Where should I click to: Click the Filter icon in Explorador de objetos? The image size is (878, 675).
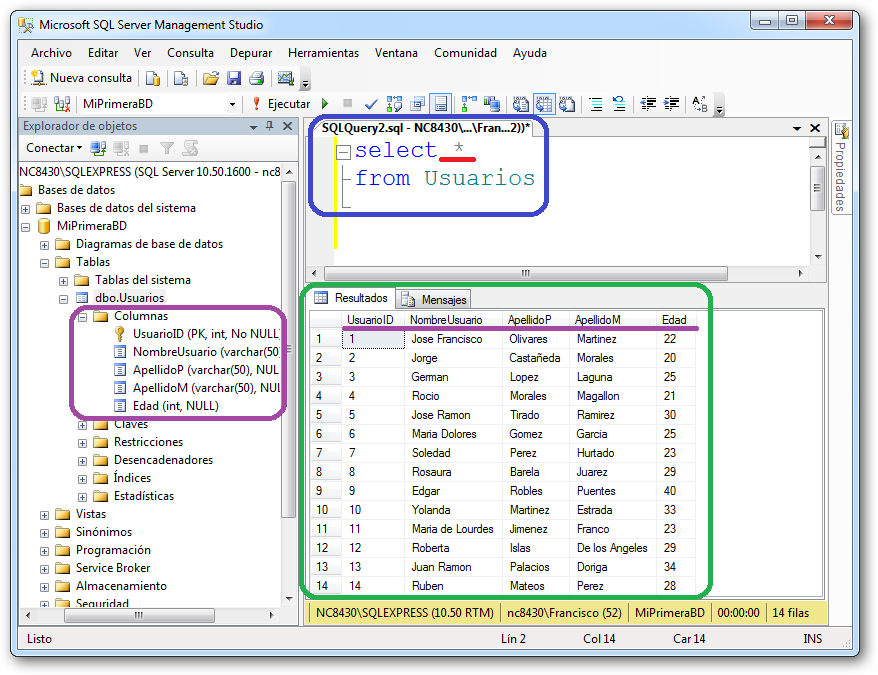(167, 147)
